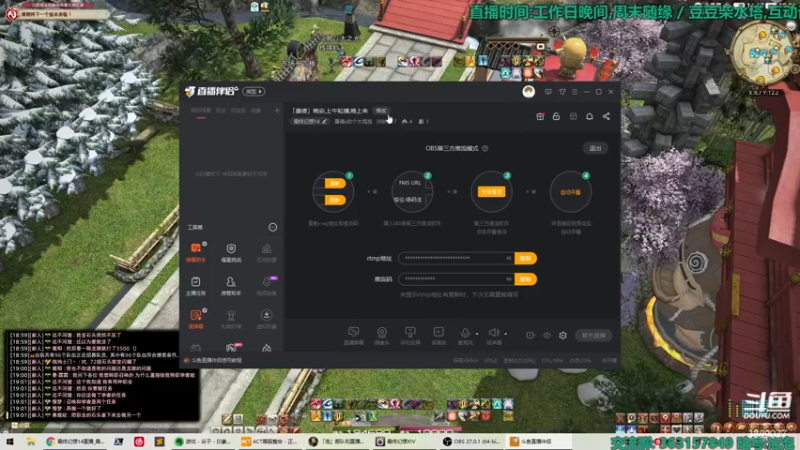This screenshot has width=800, height=450.
Task: Open the download-arrow virtual tool
Action: pyautogui.click(x=266, y=319)
